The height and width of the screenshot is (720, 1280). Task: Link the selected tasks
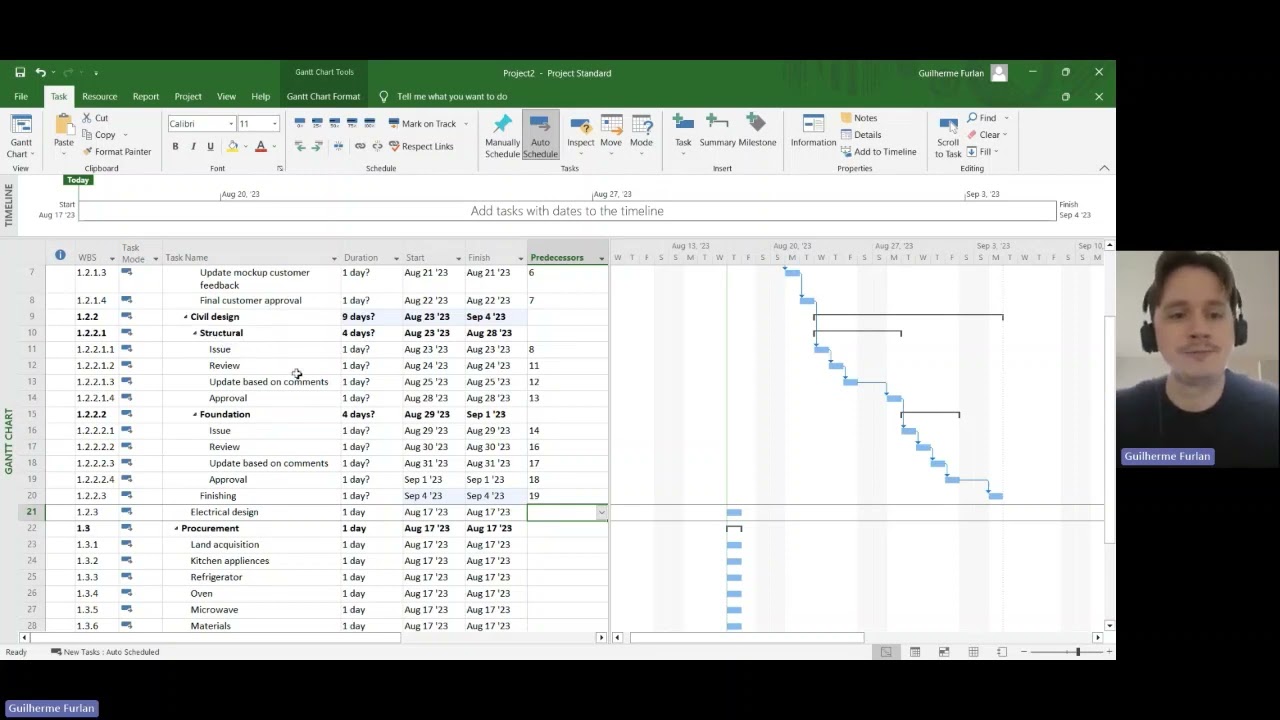point(360,146)
